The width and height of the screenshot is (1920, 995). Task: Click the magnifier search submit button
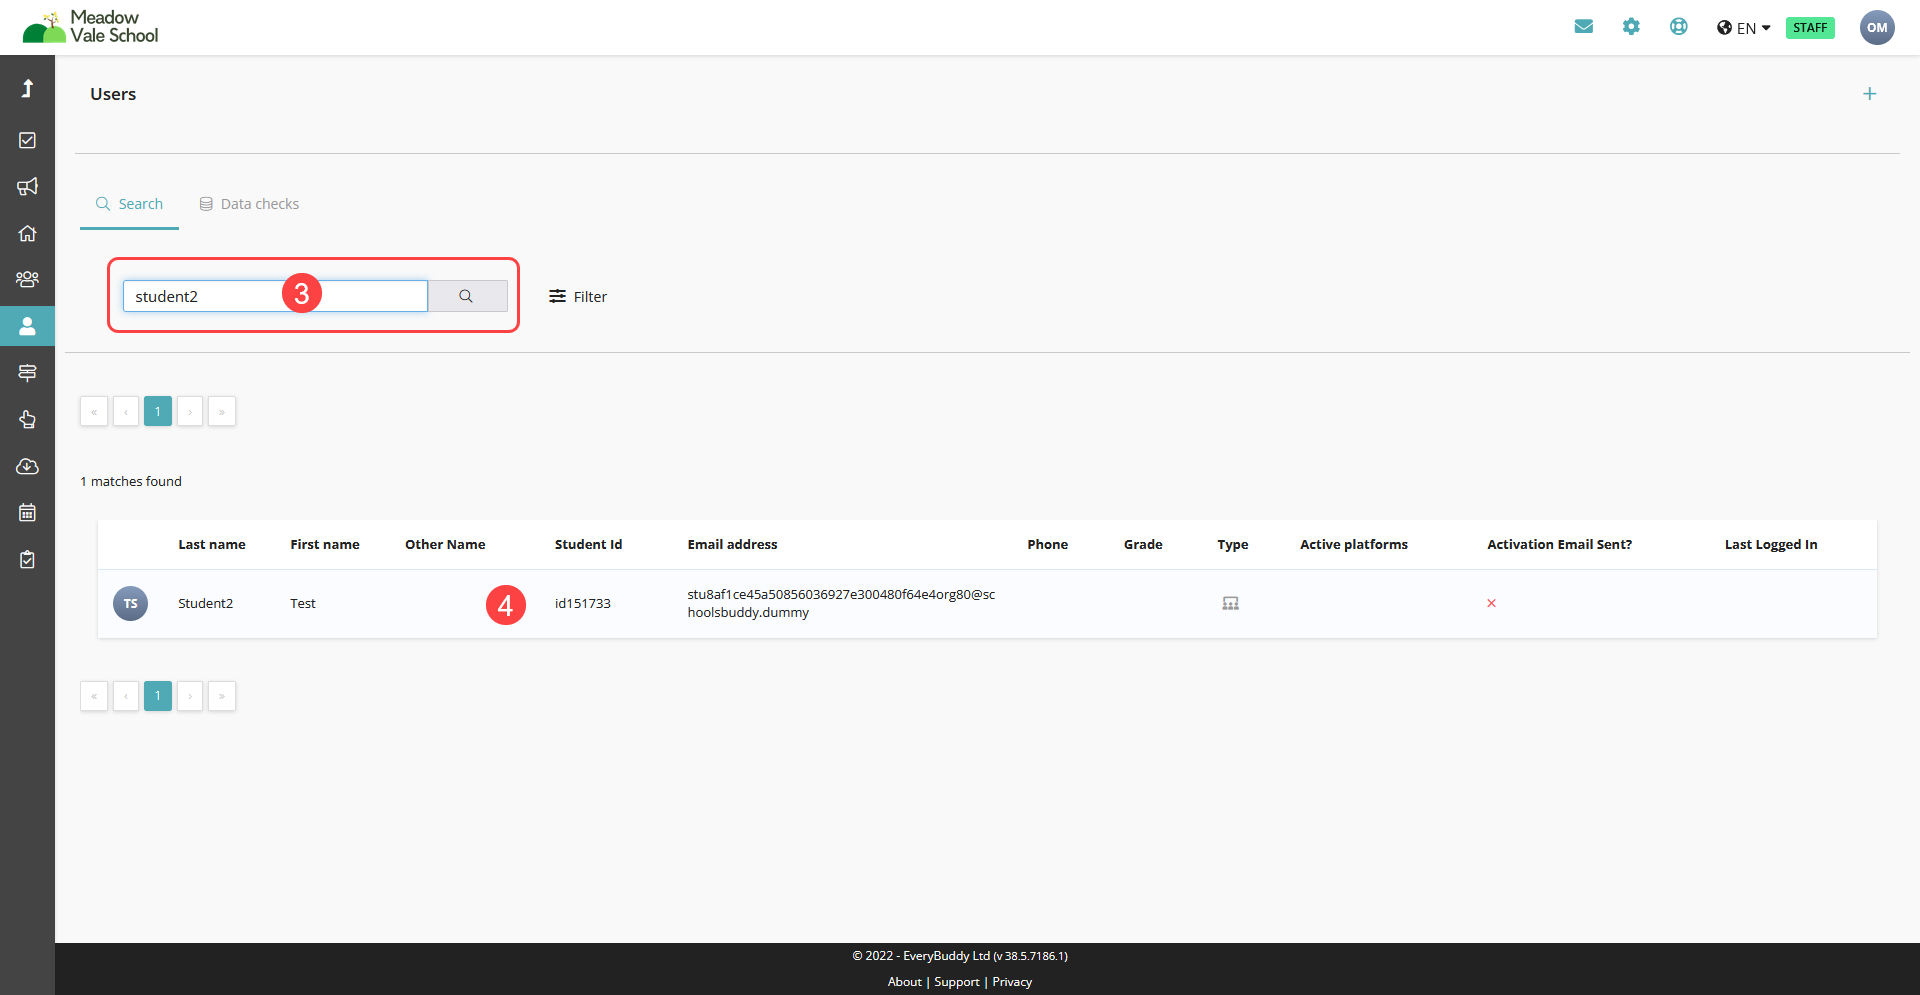coord(466,296)
